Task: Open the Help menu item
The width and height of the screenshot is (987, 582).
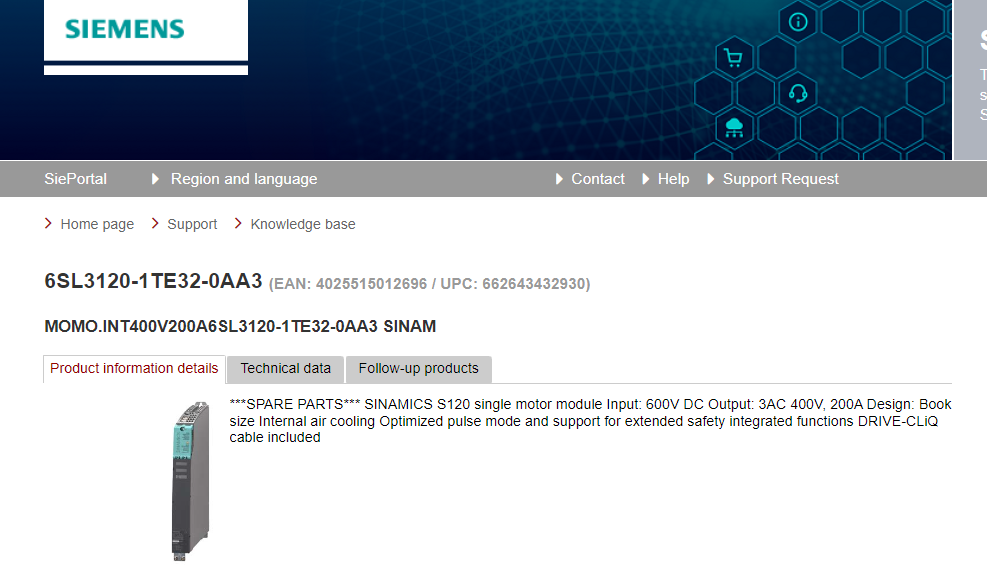Action: [x=673, y=179]
